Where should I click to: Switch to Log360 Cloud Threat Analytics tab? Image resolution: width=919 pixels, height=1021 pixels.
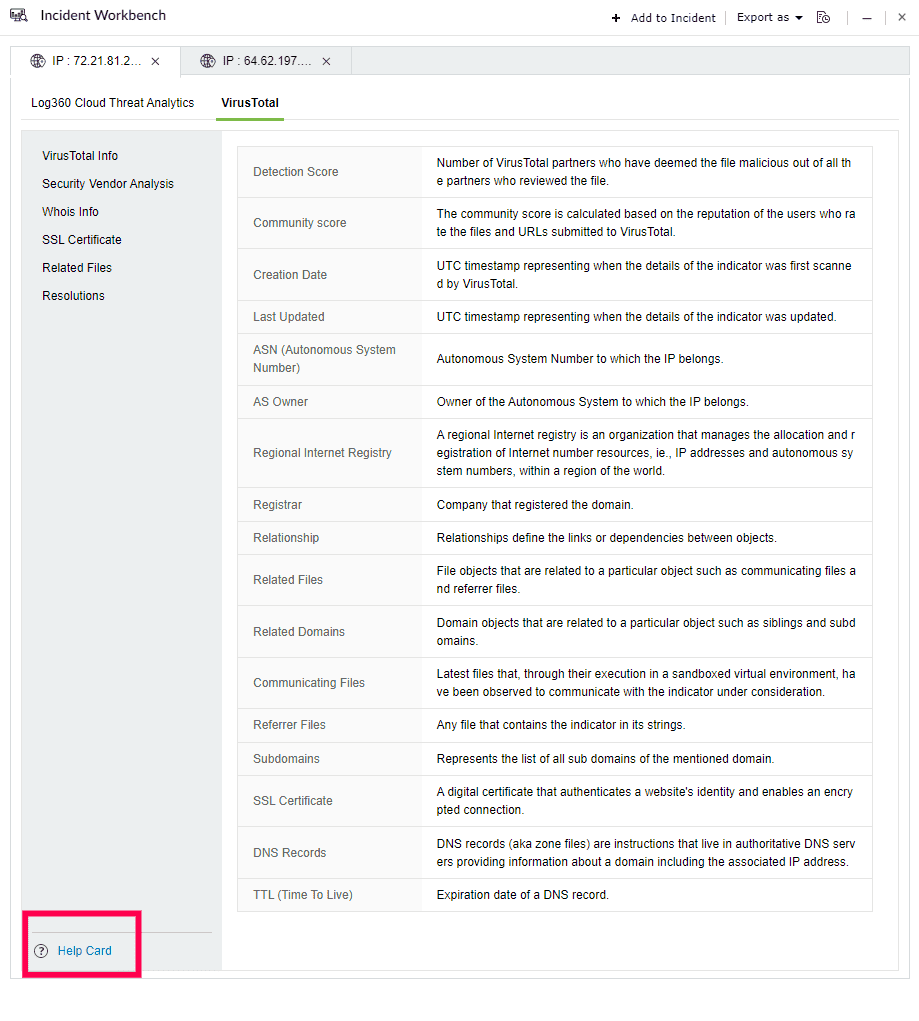coord(112,102)
